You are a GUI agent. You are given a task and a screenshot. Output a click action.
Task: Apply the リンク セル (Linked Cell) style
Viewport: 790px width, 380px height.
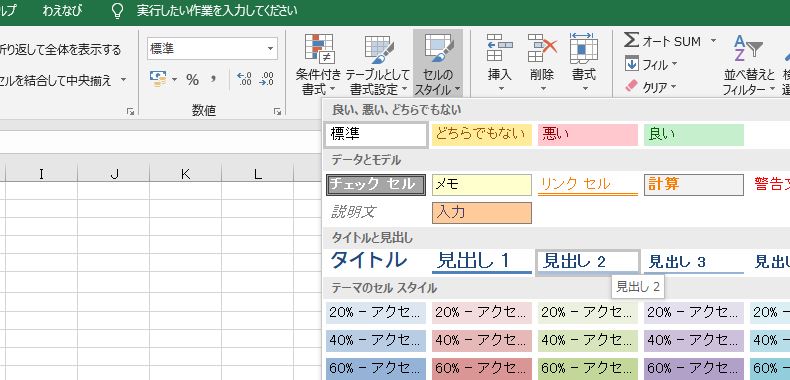click(587, 185)
